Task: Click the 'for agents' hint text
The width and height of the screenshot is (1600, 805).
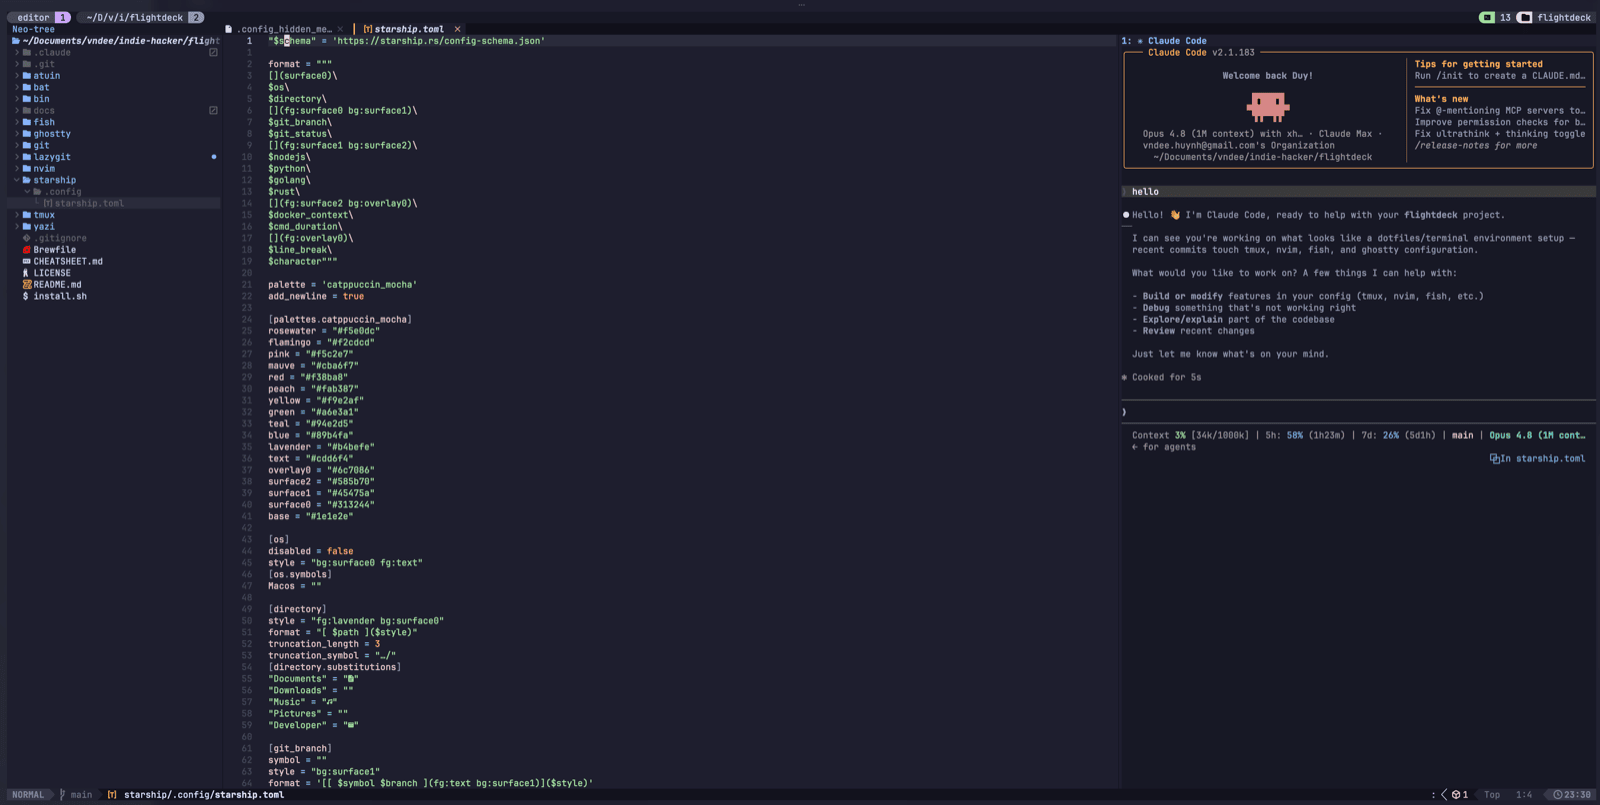Action: pyautogui.click(x=1169, y=447)
